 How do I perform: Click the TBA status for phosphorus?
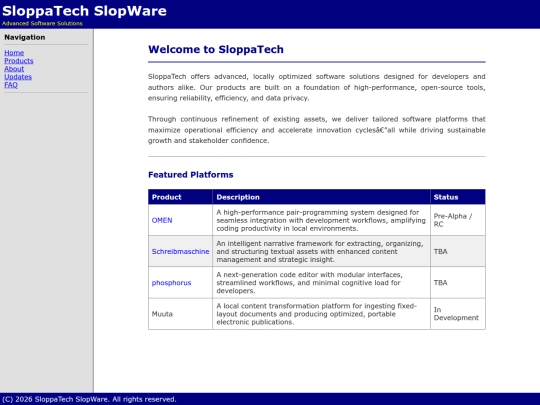tap(458, 283)
